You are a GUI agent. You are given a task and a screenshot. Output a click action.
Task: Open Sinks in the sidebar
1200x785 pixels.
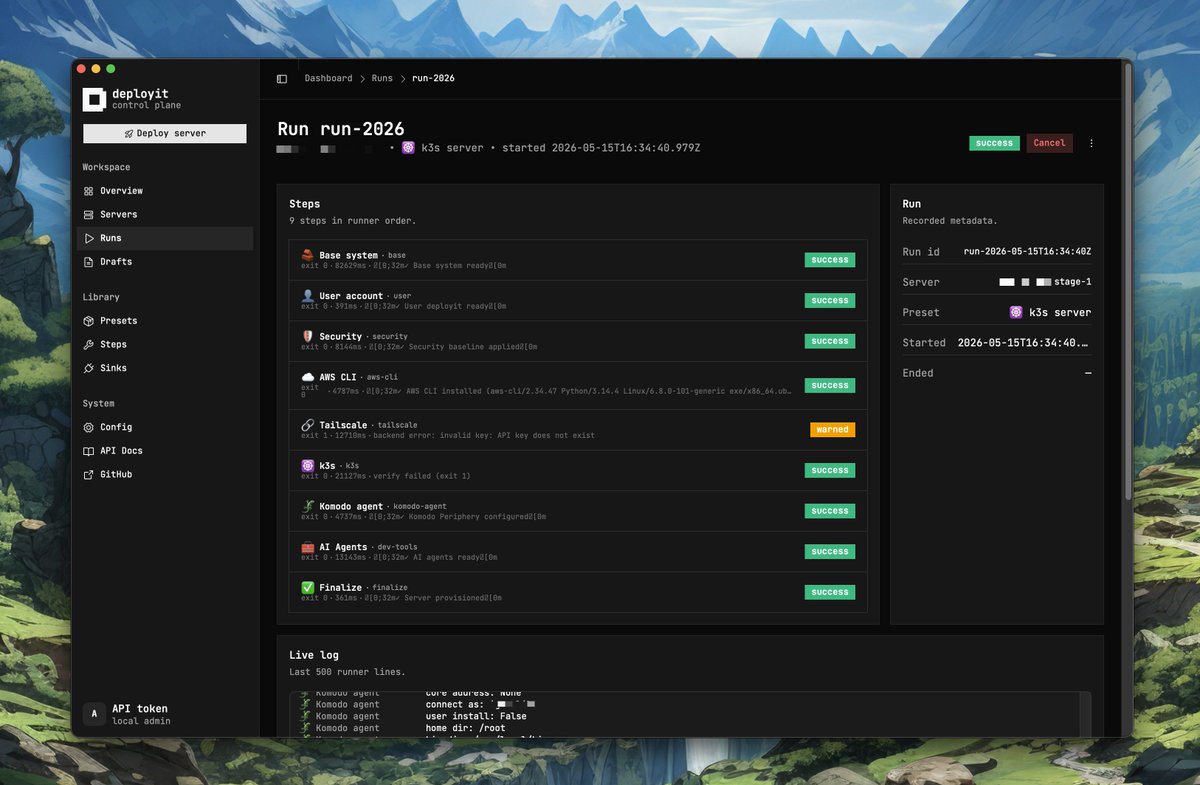165,368
